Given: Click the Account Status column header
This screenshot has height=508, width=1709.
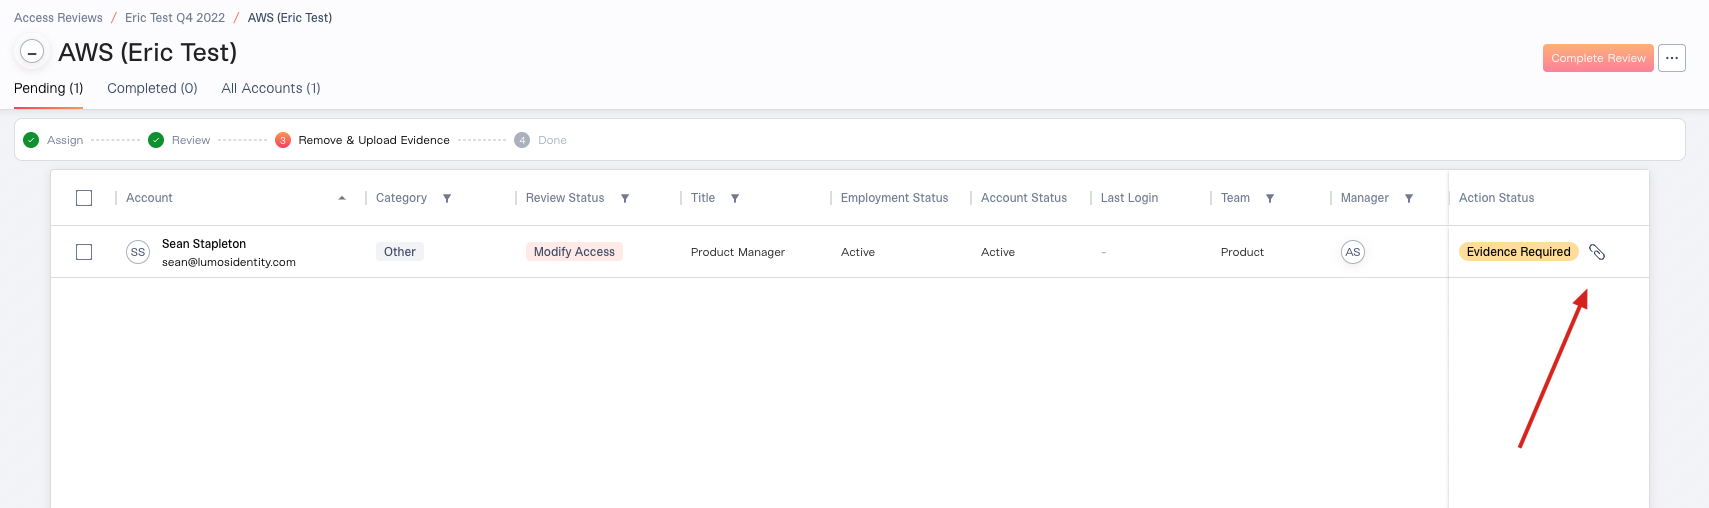Looking at the screenshot, I should (1024, 198).
